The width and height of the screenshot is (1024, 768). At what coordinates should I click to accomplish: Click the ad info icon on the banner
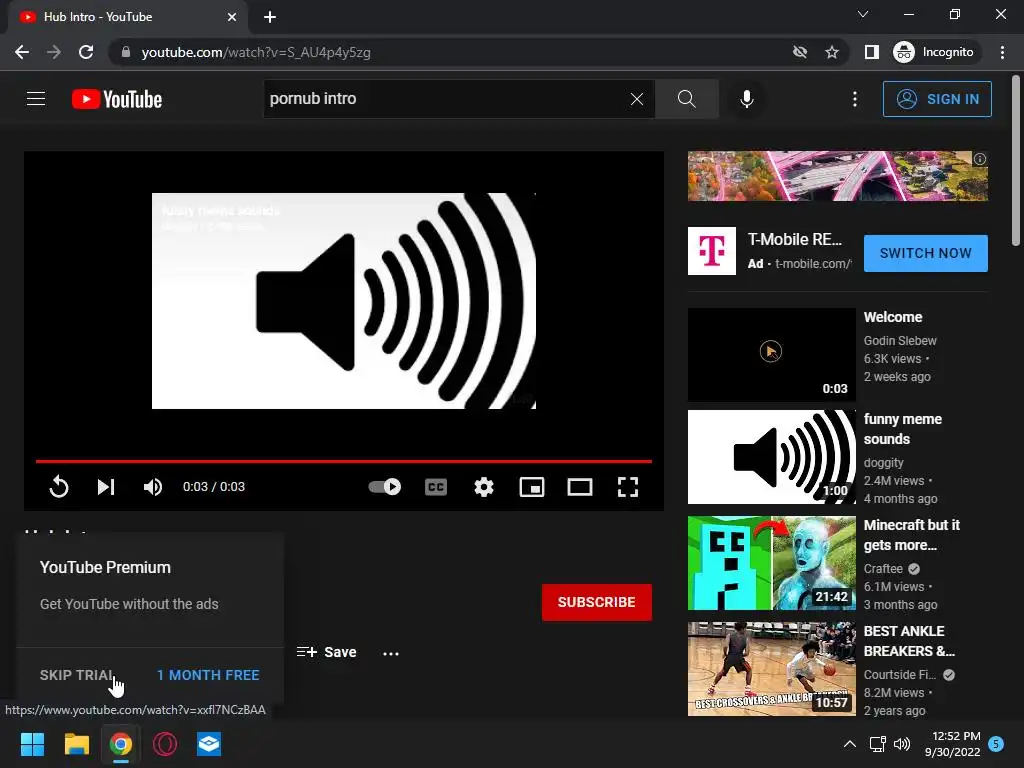point(980,159)
